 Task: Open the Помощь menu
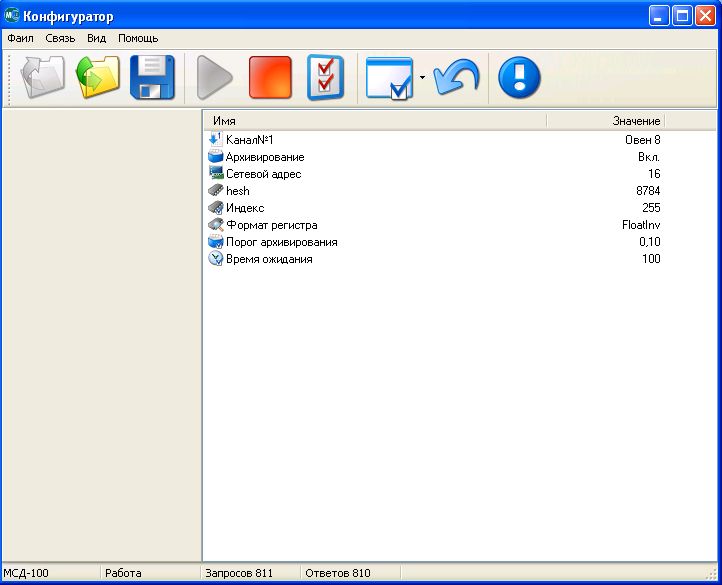[x=138, y=38]
